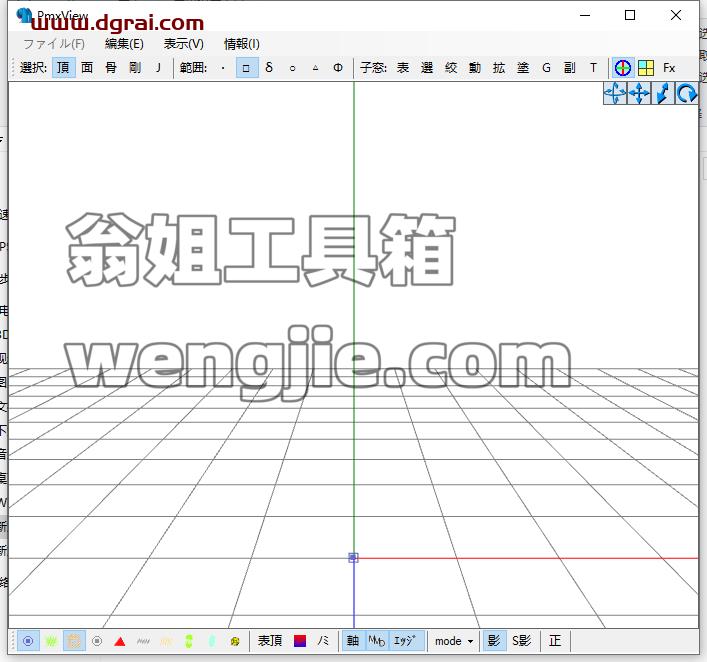Minimize the PmxView window
Viewport: 707px width, 662px height.
pyautogui.click(x=585, y=15)
